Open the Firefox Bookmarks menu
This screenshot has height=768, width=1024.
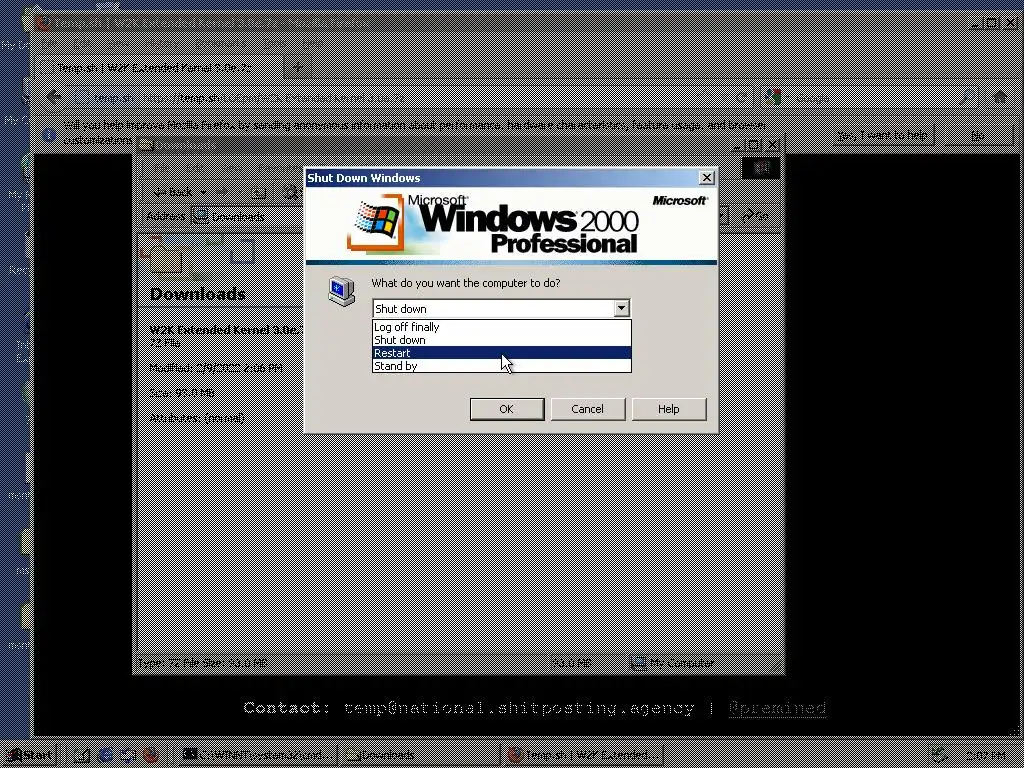coord(220,44)
